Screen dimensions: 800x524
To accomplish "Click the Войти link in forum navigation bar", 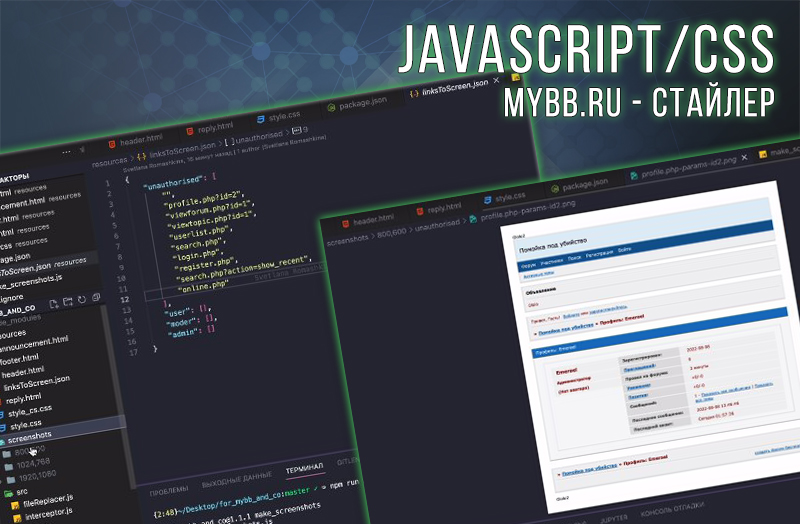I will [x=624, y=249].
